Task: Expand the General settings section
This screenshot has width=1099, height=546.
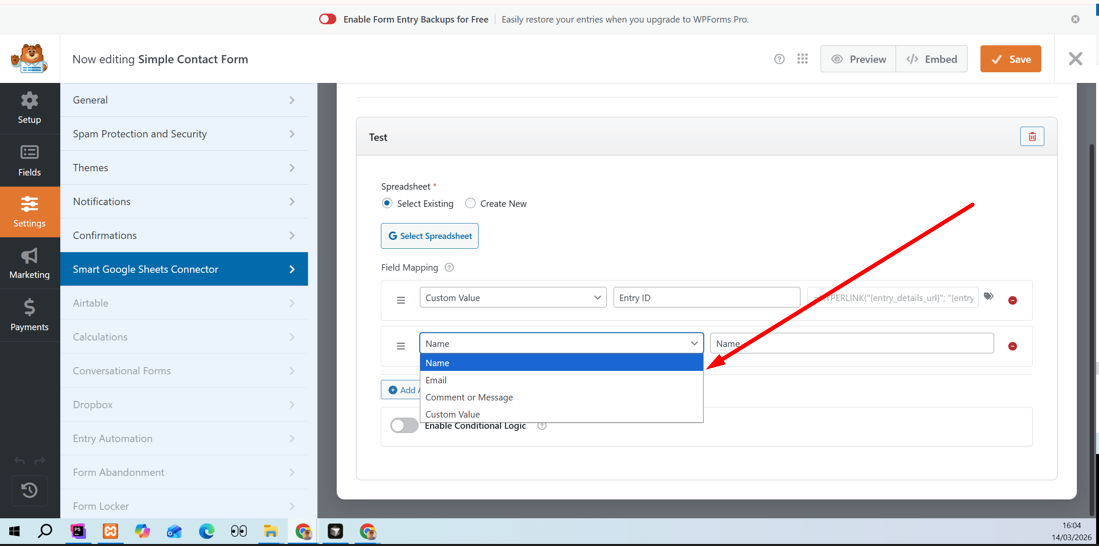Action: (x=184, y=100)
